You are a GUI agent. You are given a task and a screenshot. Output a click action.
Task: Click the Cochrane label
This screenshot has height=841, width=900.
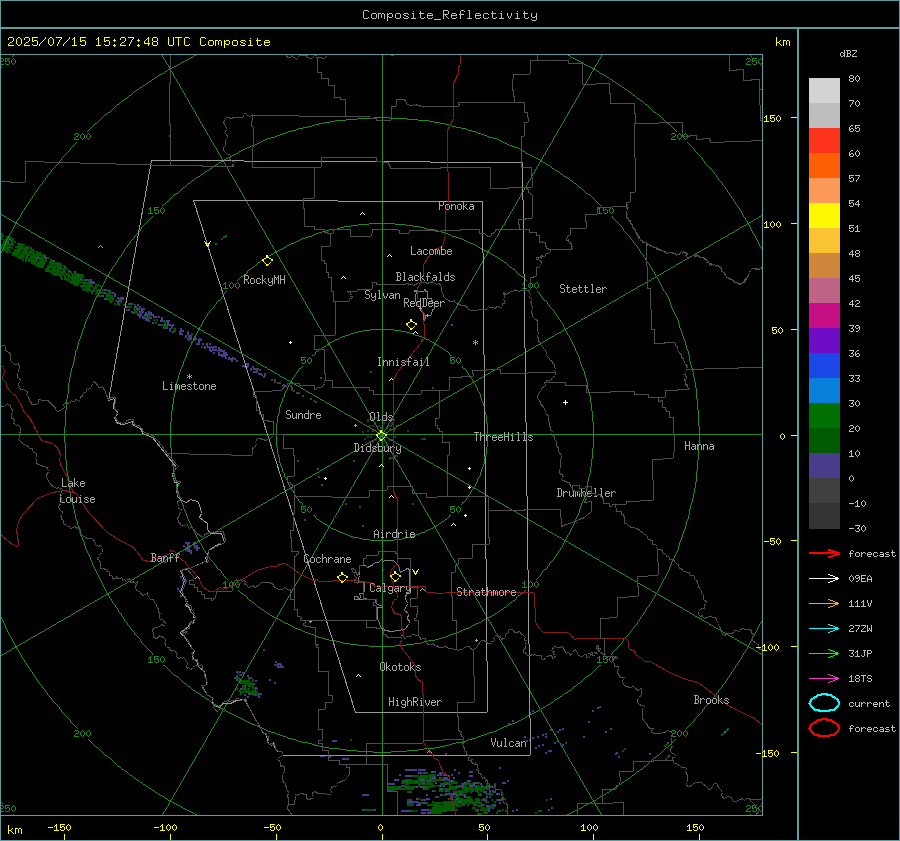pos(327,559)
